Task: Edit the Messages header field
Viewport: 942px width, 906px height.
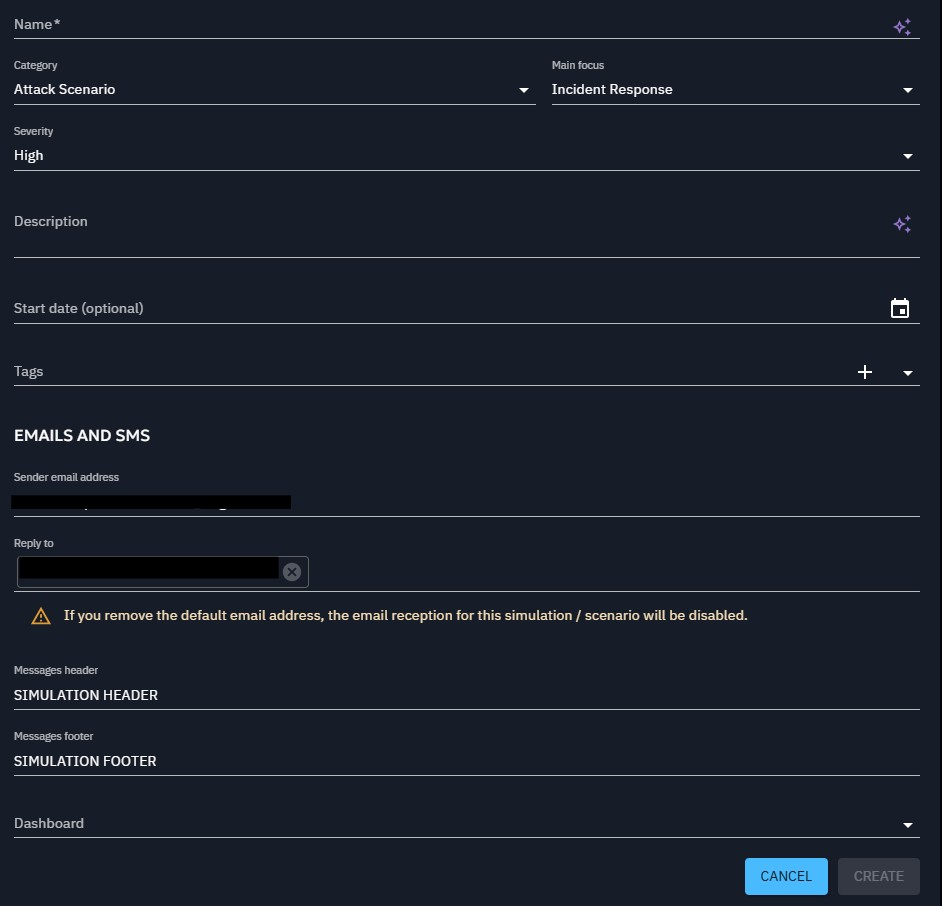Action: pos(460,695)
